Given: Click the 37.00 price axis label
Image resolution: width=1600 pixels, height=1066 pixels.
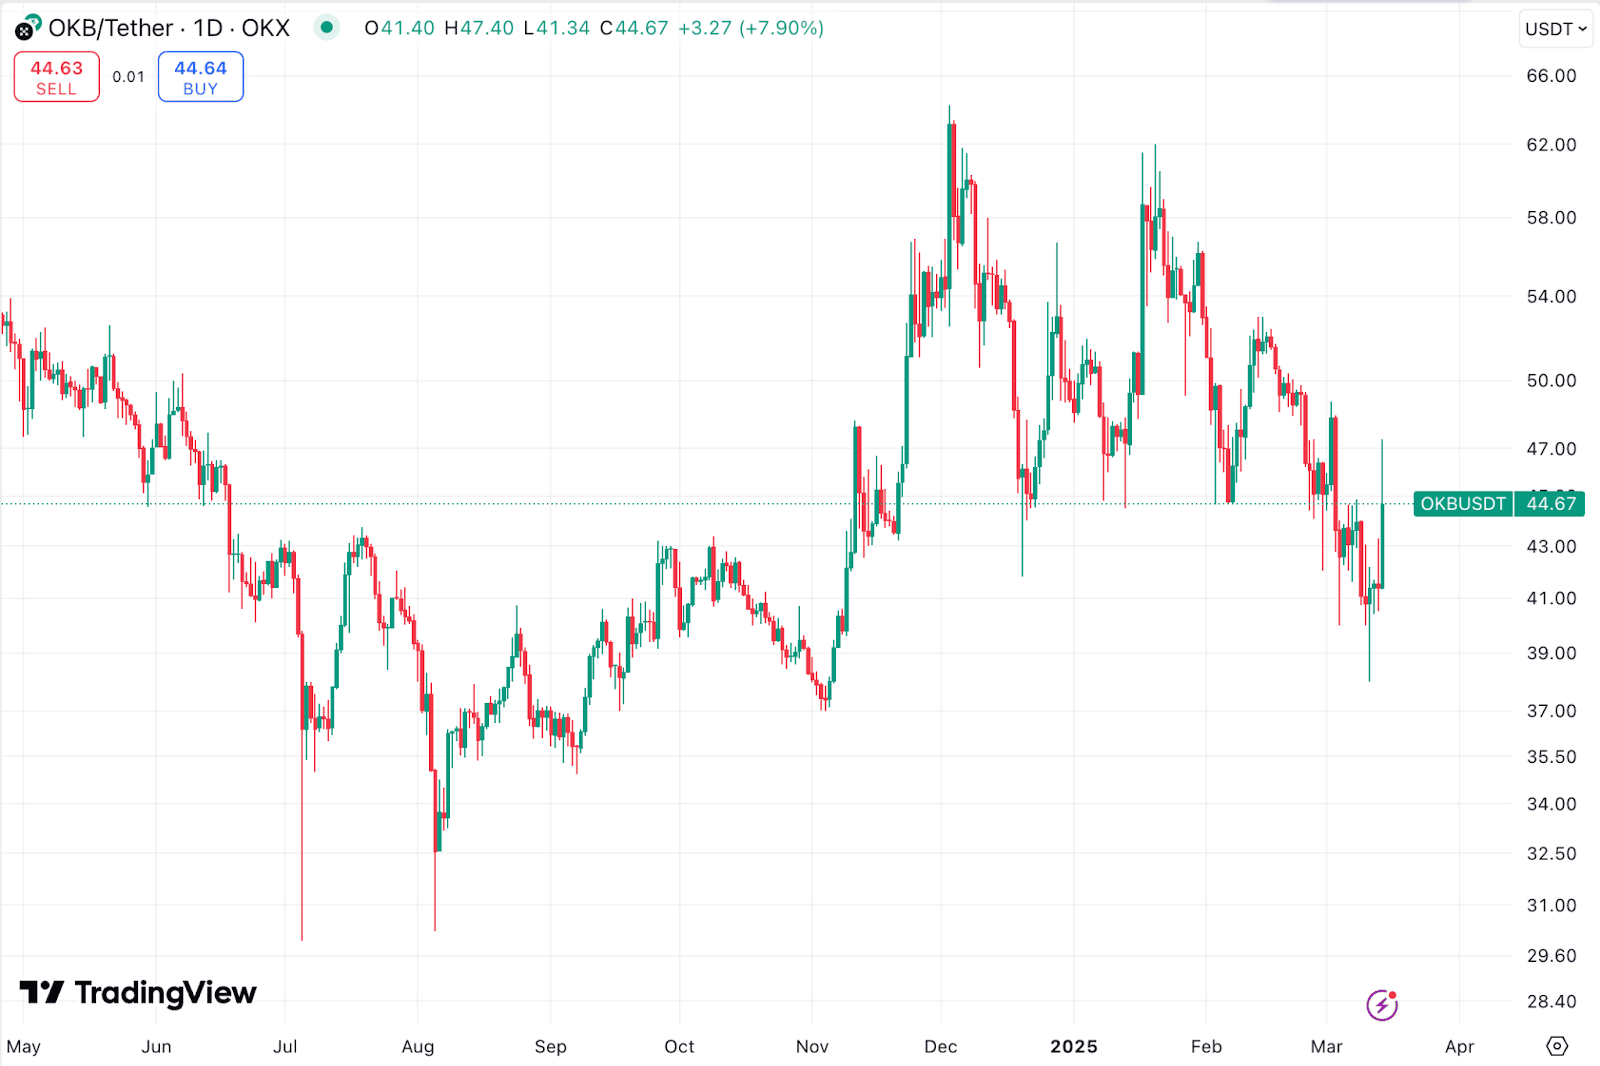Looking at the screenshot, I should tap(1551, 711).
